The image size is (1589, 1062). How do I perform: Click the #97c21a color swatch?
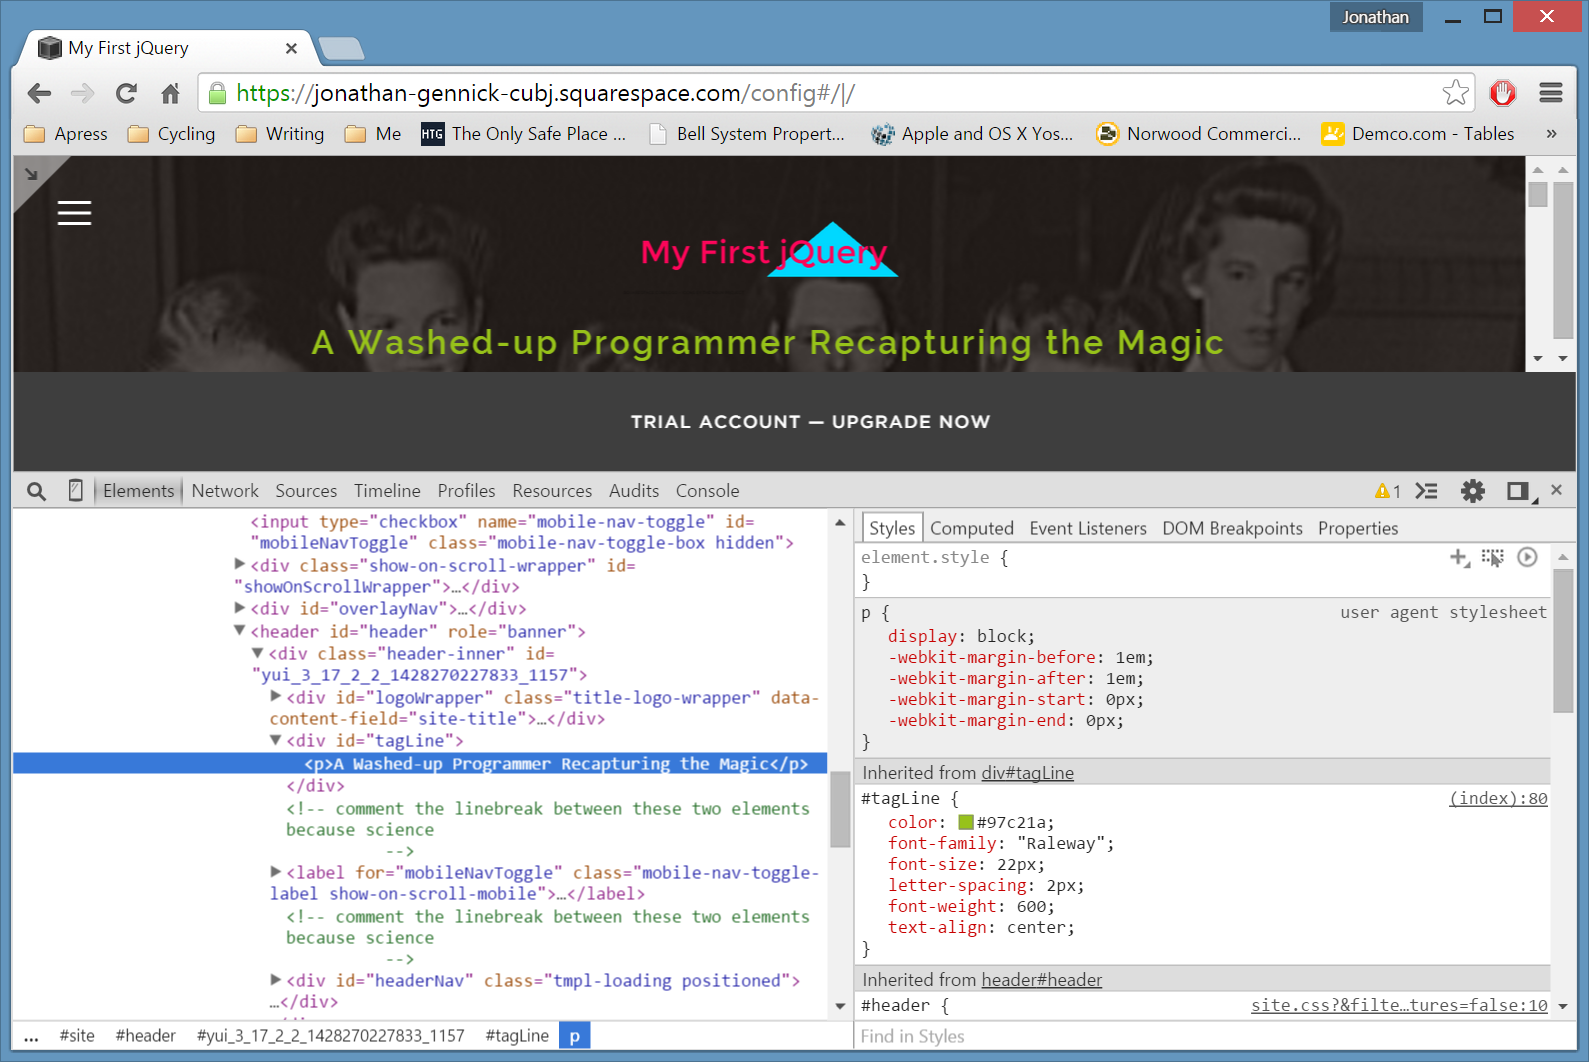click(x=966, y=822)
